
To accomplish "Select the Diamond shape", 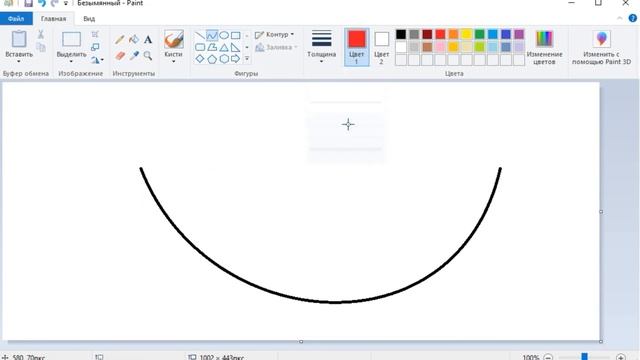I will [x=200, y=59].
